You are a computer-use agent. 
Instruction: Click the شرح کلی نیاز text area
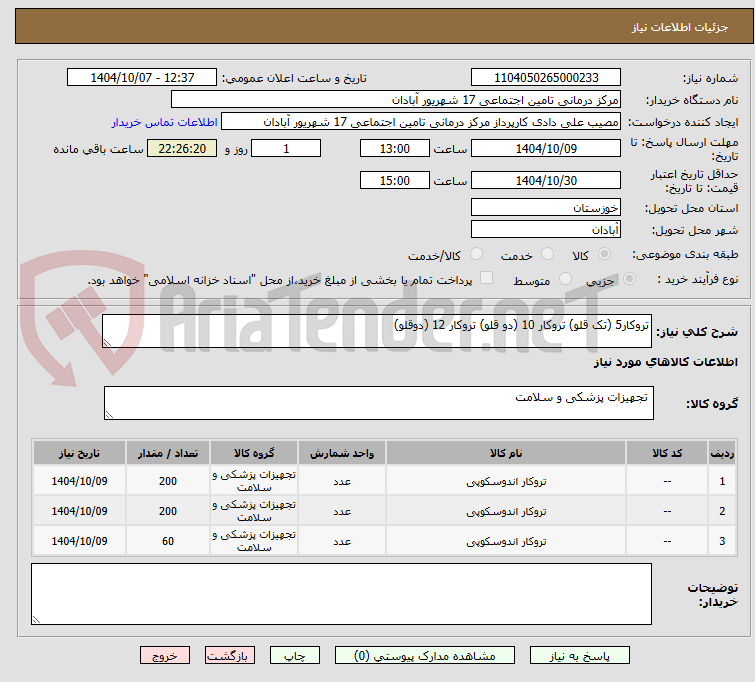377,331
